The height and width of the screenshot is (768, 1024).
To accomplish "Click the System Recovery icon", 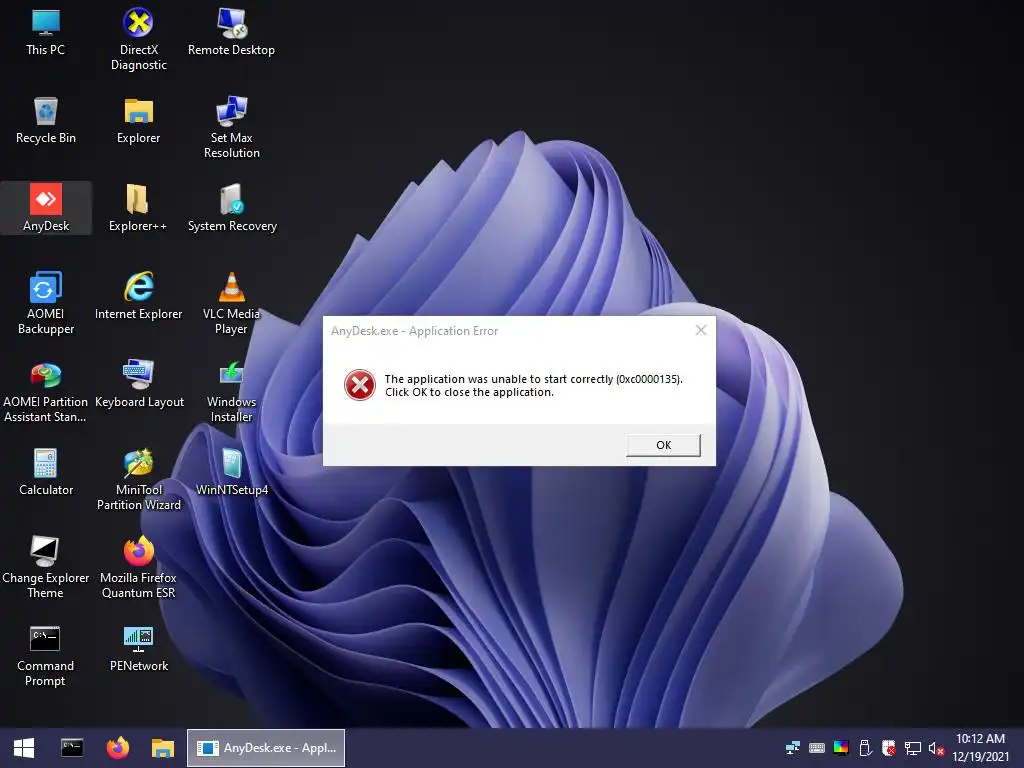I will click(232, 209).
